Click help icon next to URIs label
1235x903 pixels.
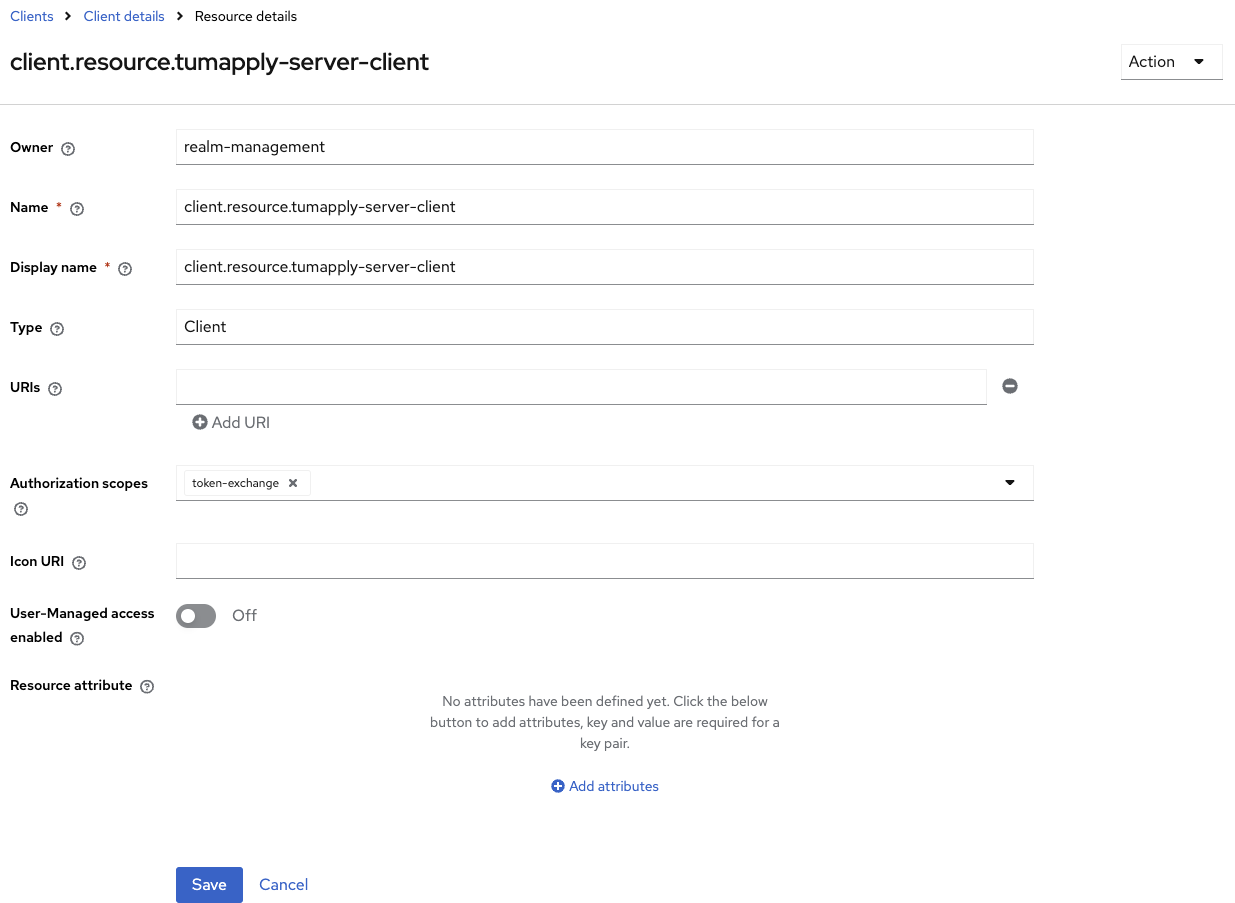point(55,389)
